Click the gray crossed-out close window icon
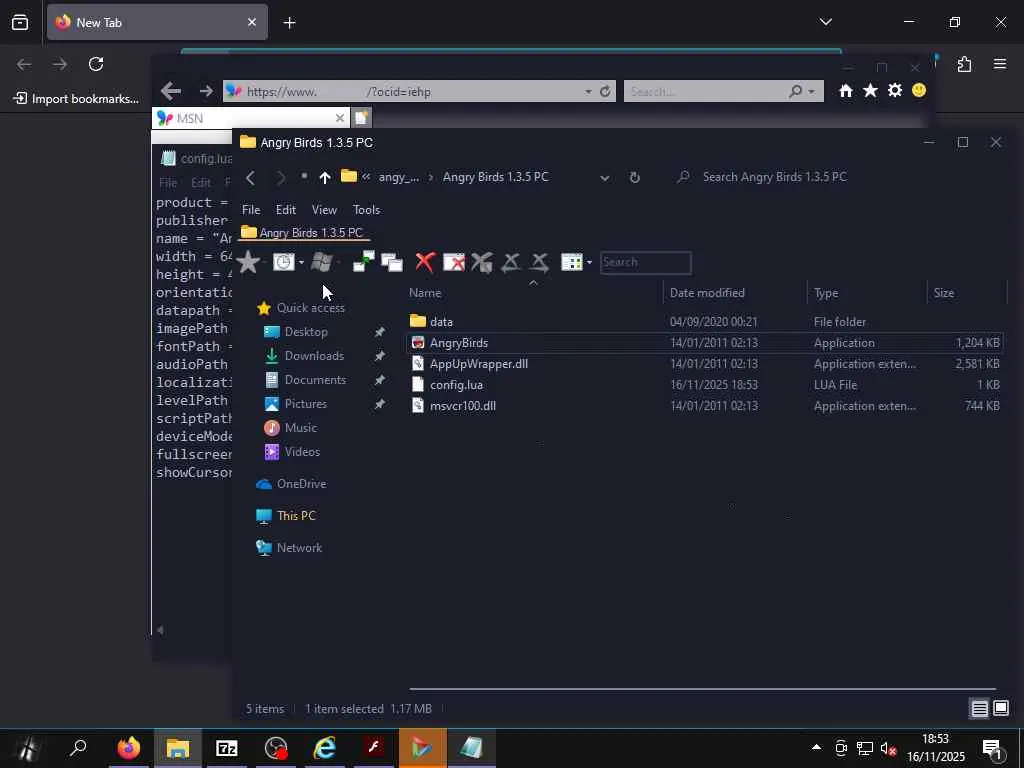The image size is (1024, 768). tap(482, 262)
